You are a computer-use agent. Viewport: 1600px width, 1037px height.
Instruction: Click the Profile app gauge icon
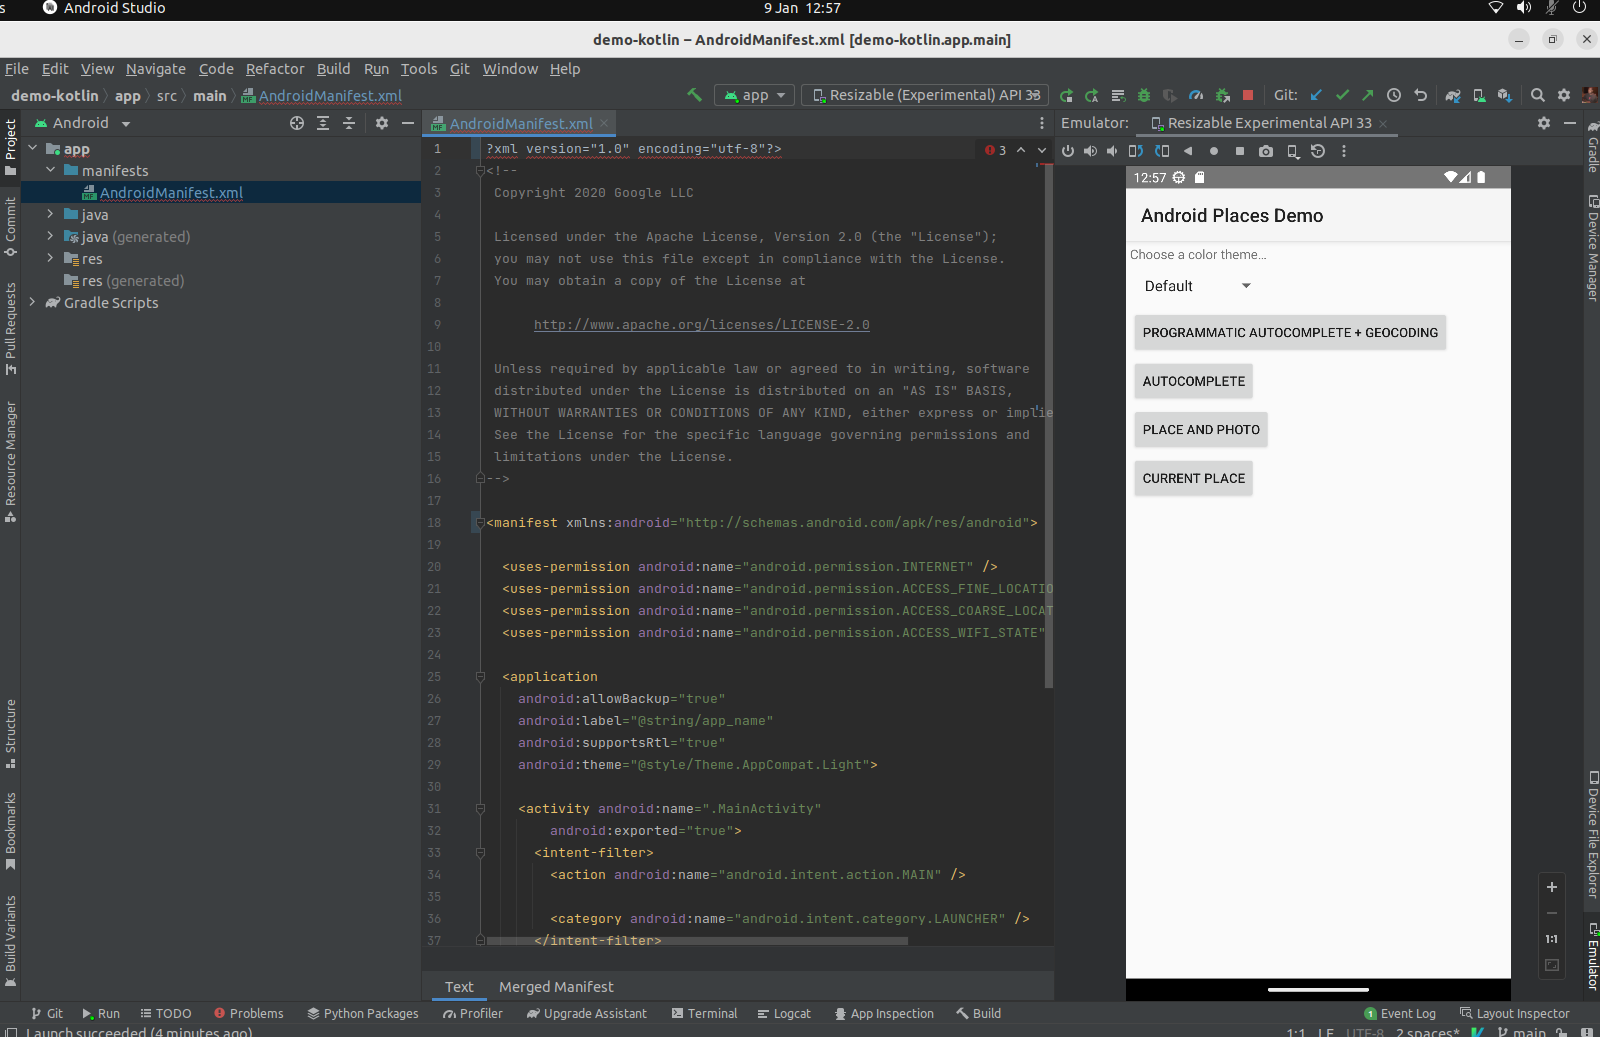(1196, 95)
